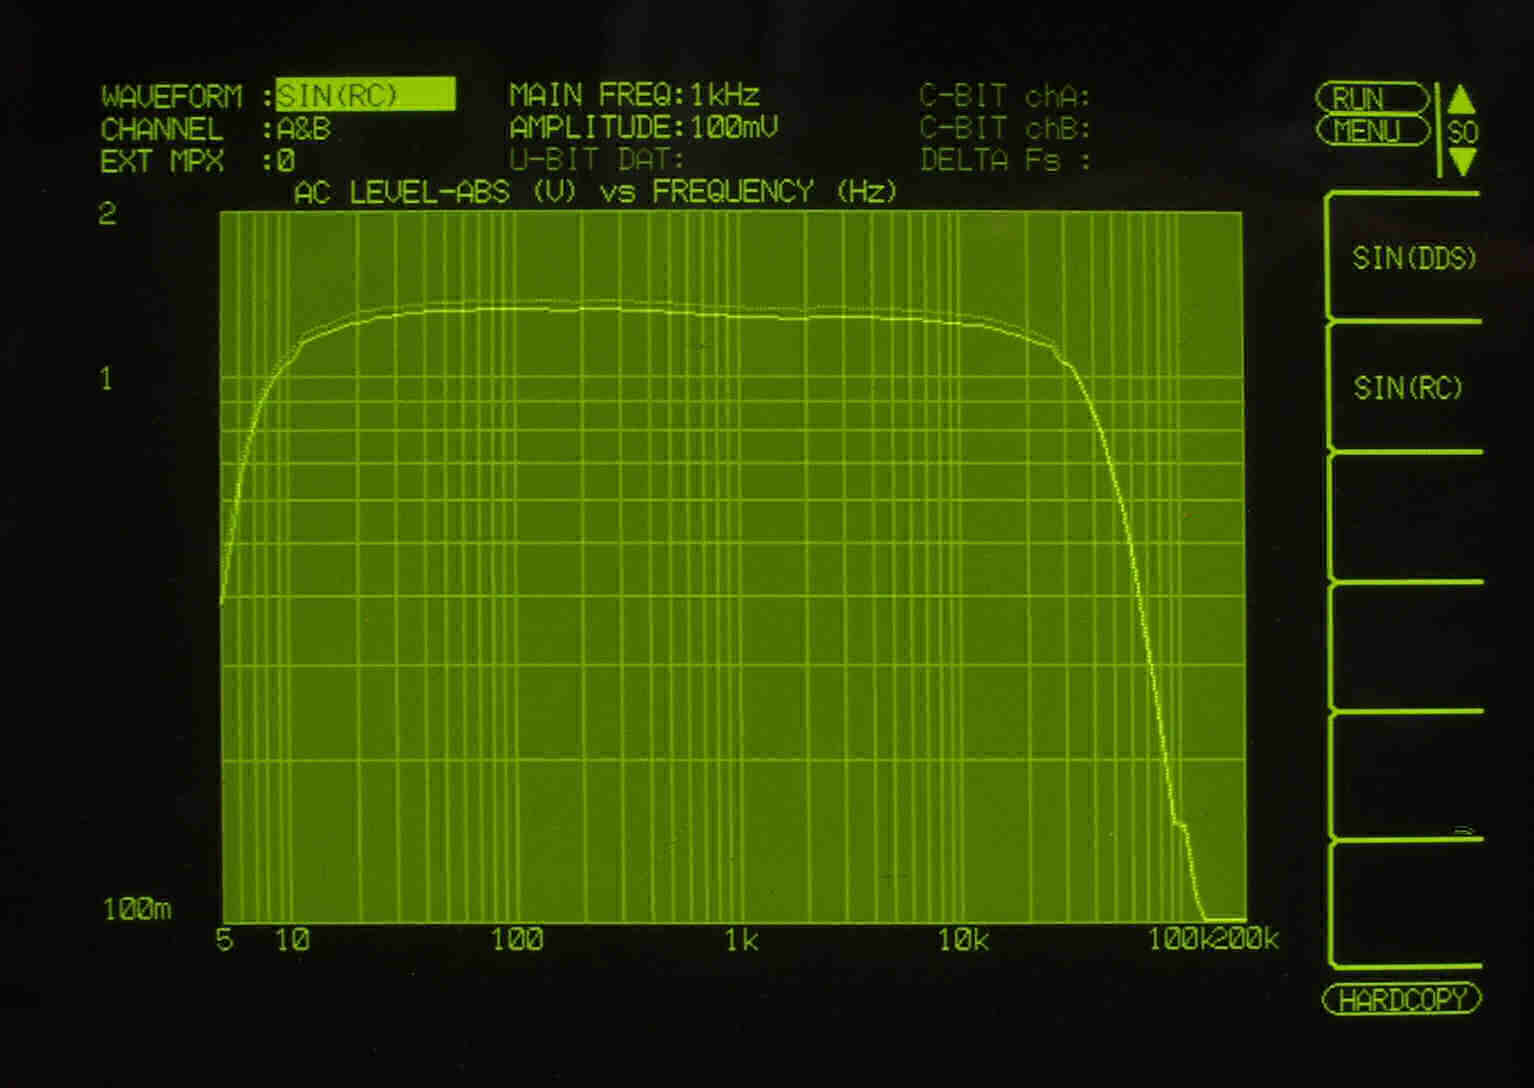The height and width of the screenshot is (1088, 1534).
Task: Open the MENU button
Action: [1371, 131]
